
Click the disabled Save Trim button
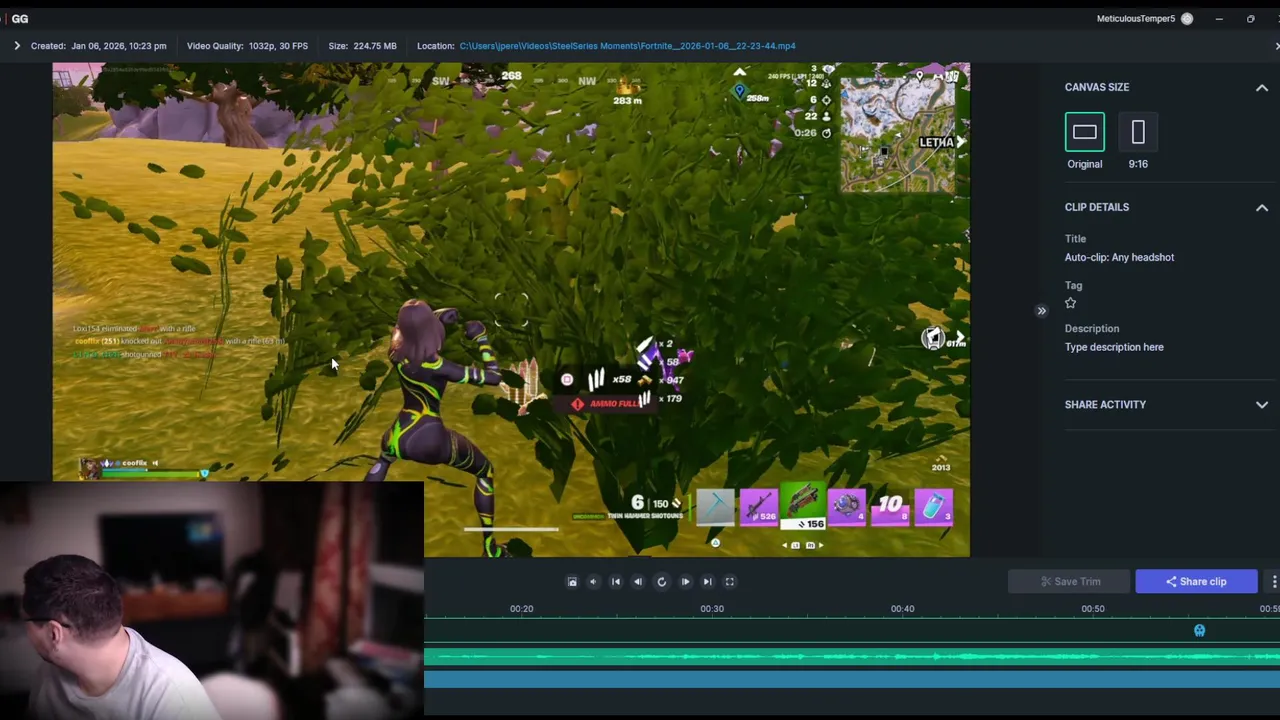[x=1069, y=581]
